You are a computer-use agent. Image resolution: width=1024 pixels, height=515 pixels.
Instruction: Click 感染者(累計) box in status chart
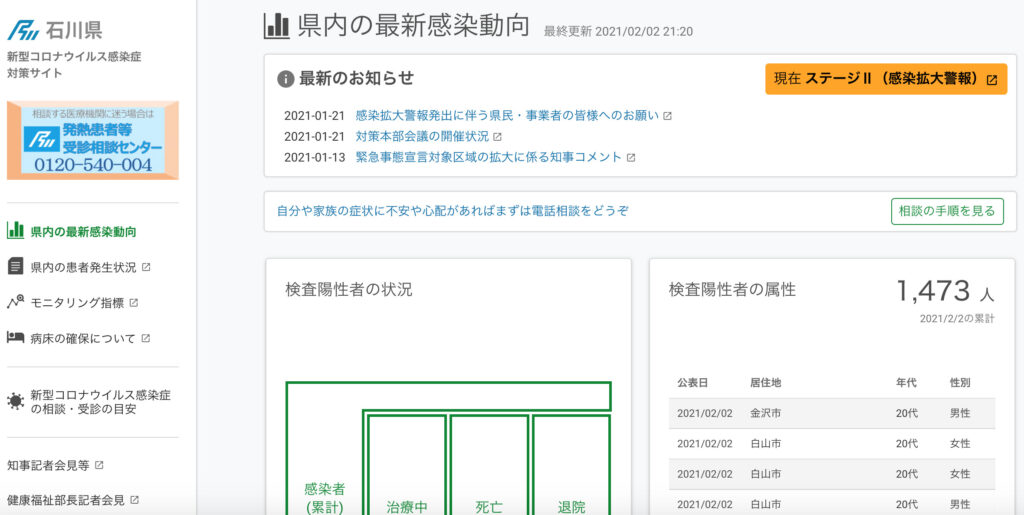[x=325, y=498]
